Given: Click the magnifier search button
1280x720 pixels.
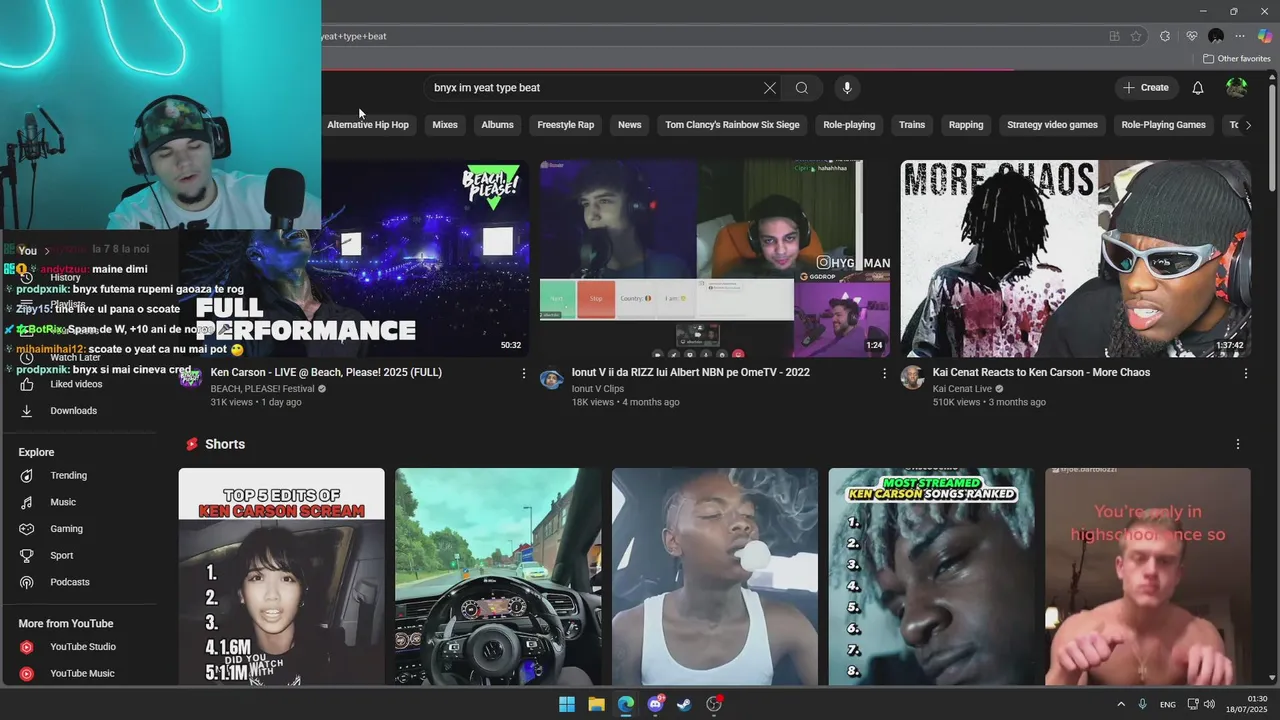Looking at the screenshot, I should (x=802, y=88).
